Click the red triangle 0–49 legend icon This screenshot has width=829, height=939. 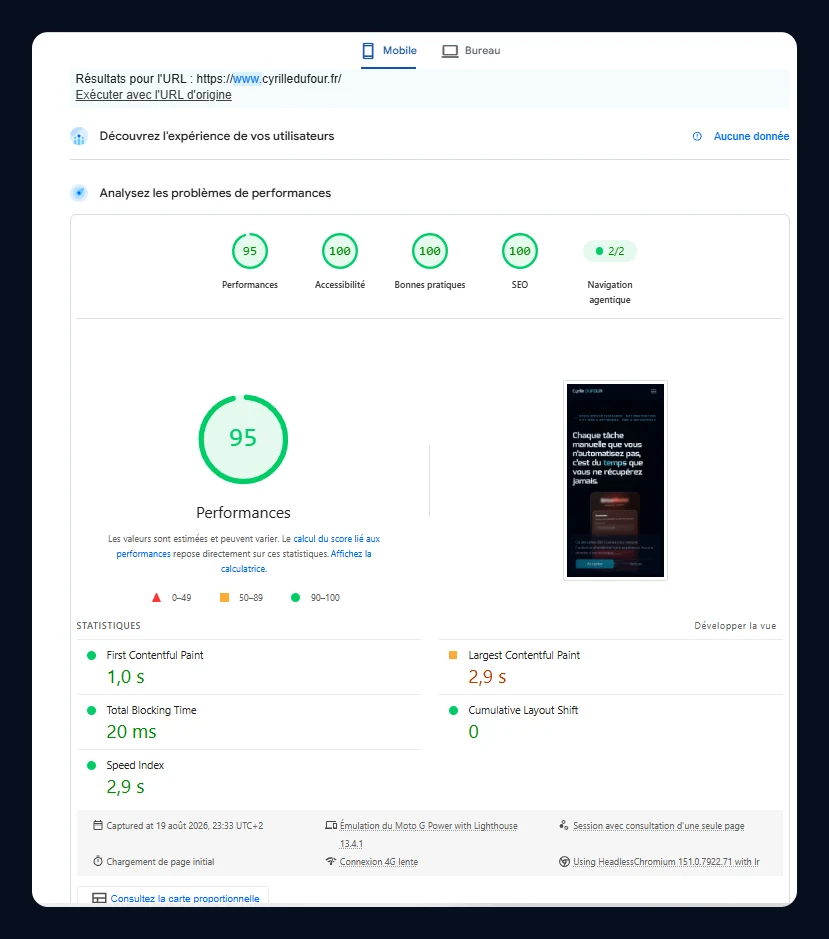pyautogui.click(x=156, y=598)
